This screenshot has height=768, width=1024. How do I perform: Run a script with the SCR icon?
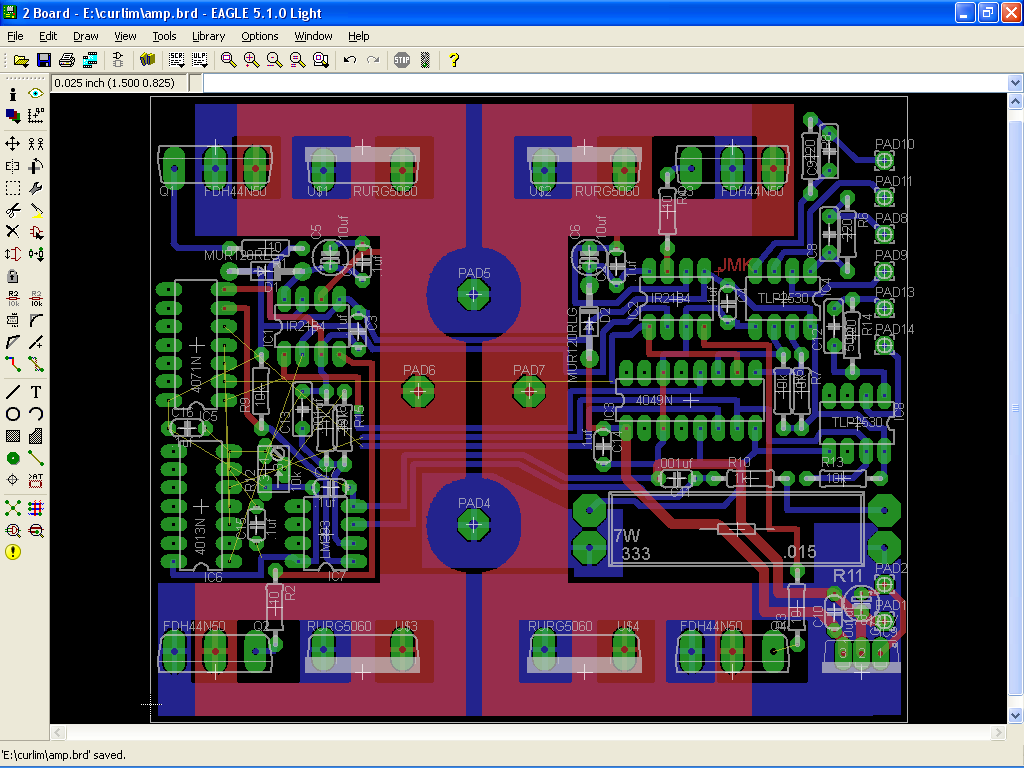click(176, 60)
